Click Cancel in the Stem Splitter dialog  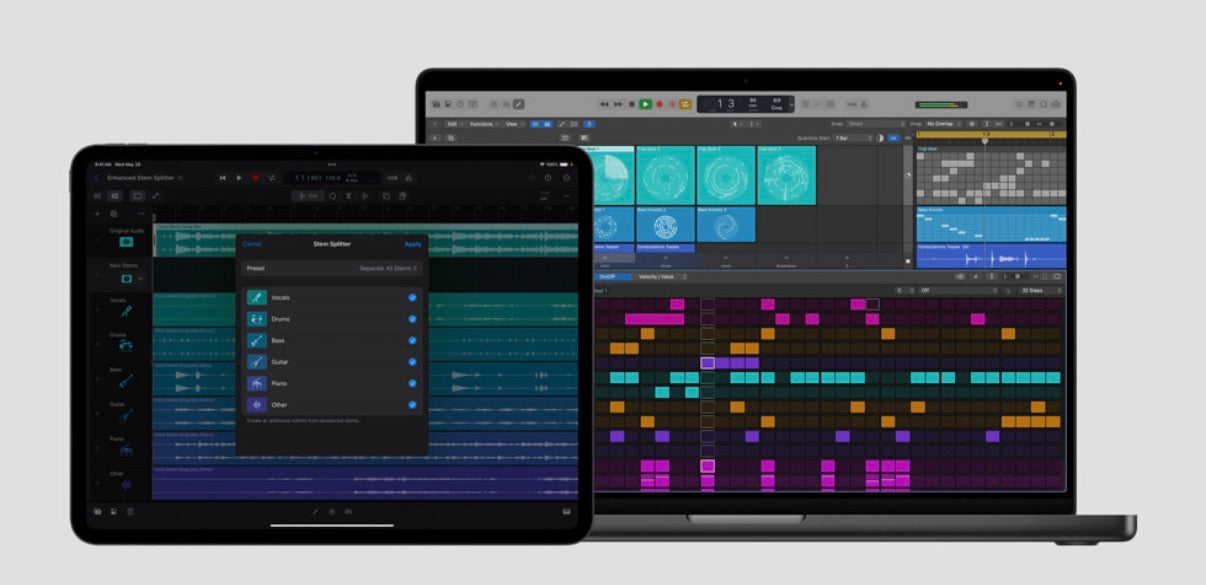252,244
